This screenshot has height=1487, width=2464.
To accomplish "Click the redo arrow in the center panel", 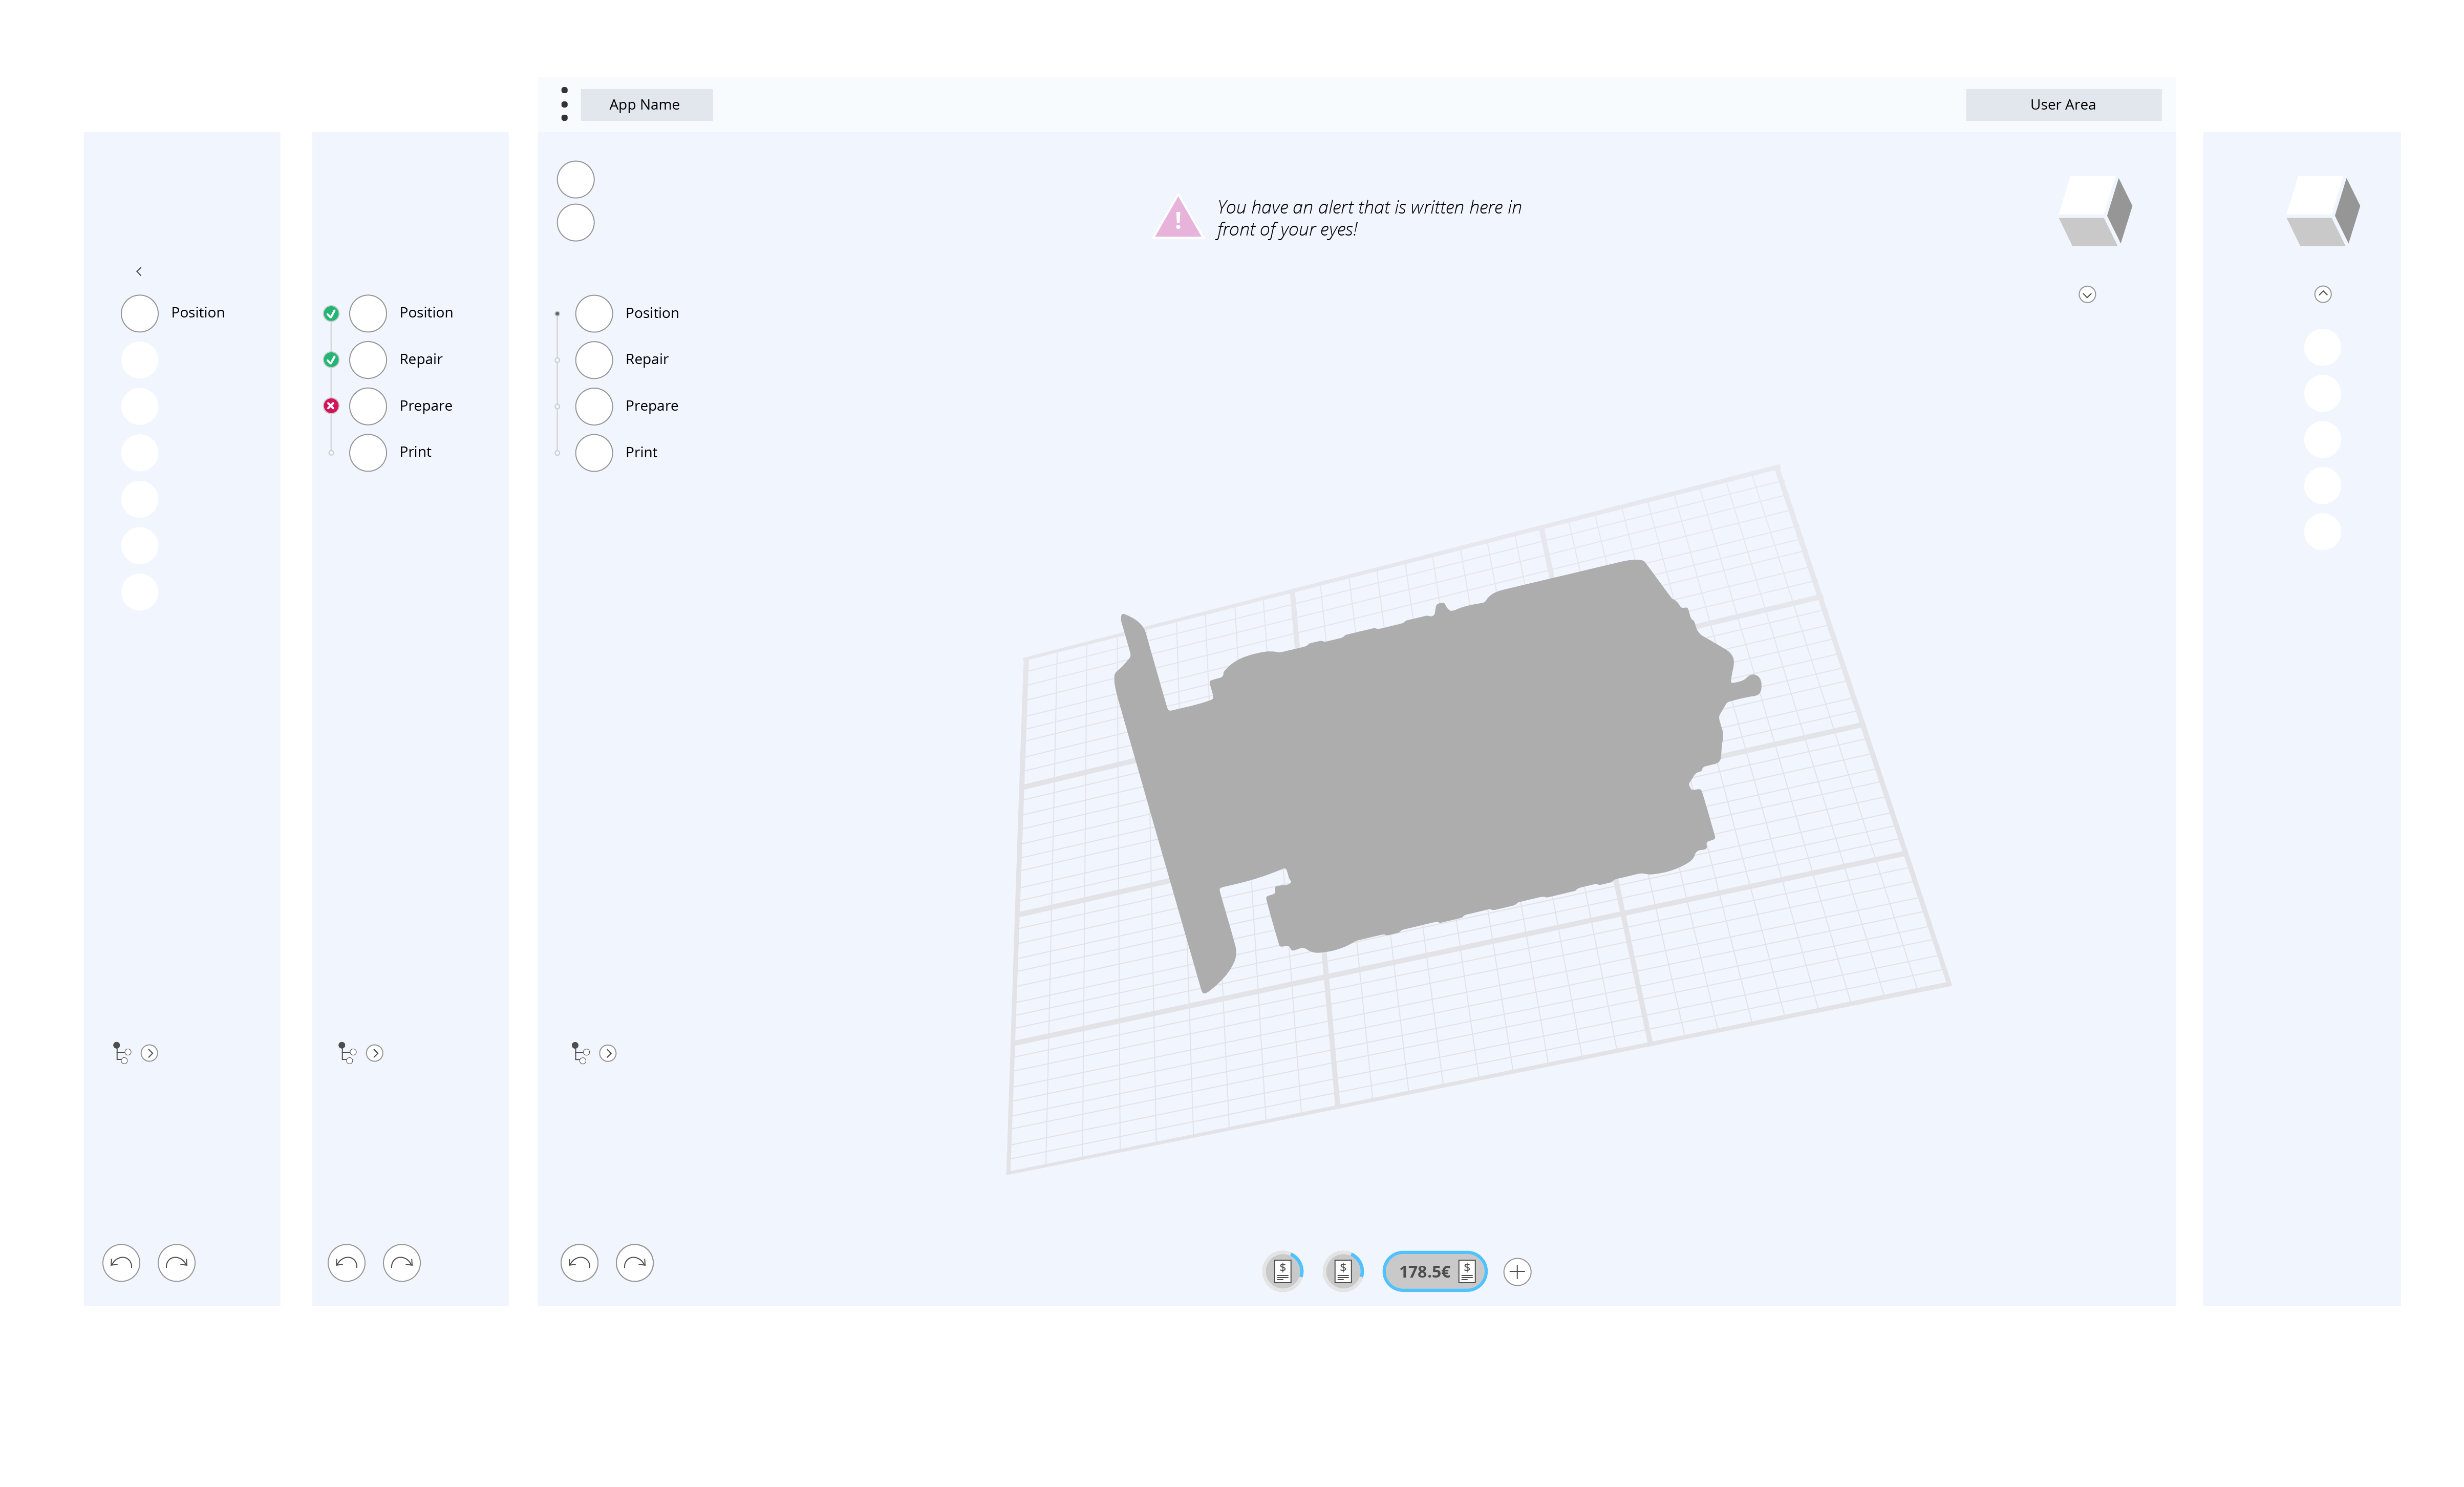I will [635, 1263].
